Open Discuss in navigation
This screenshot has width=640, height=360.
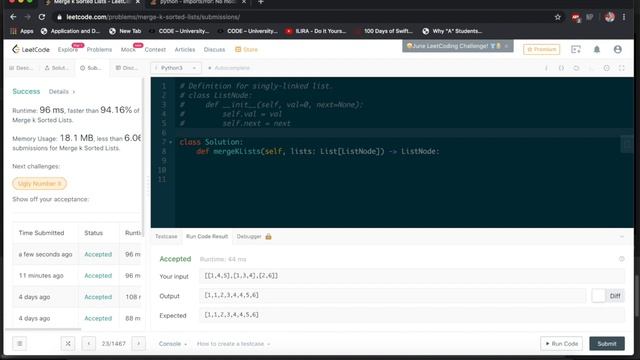(214, 49)
